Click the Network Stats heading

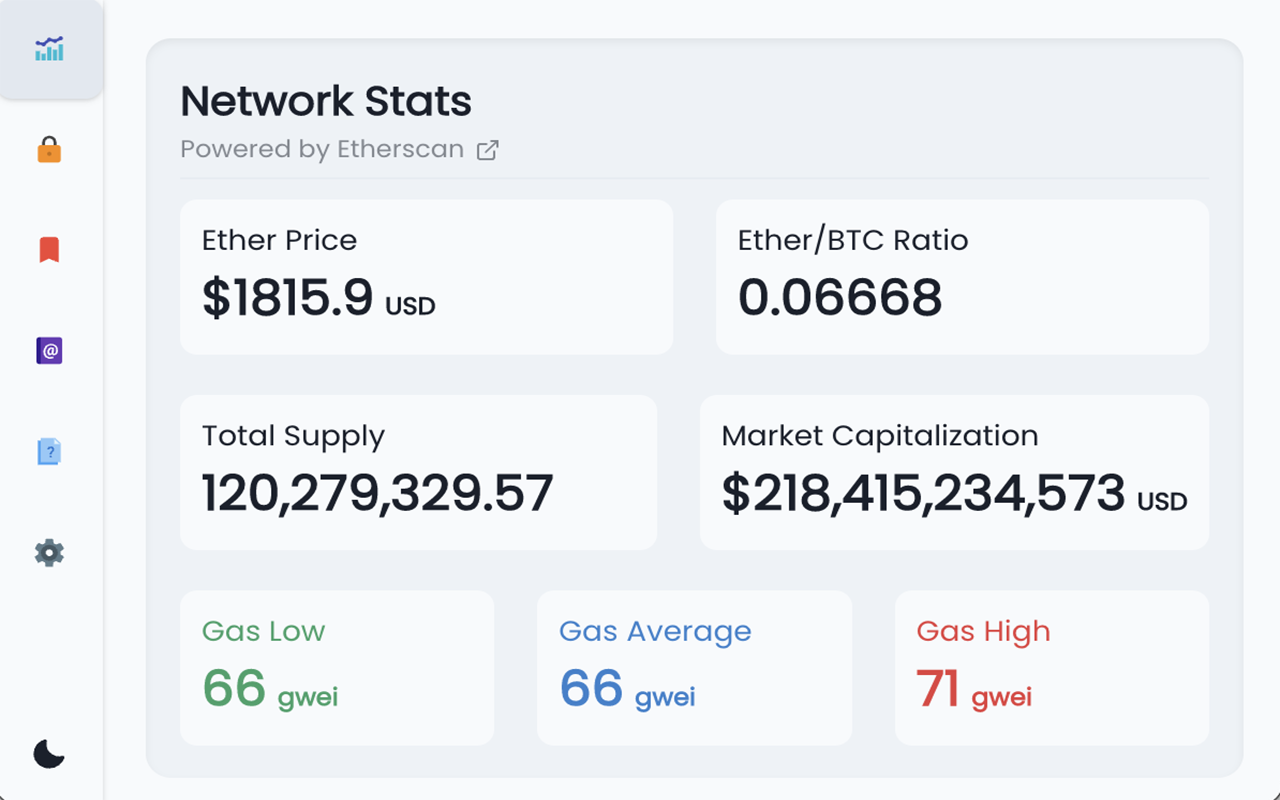click(325, 101)
